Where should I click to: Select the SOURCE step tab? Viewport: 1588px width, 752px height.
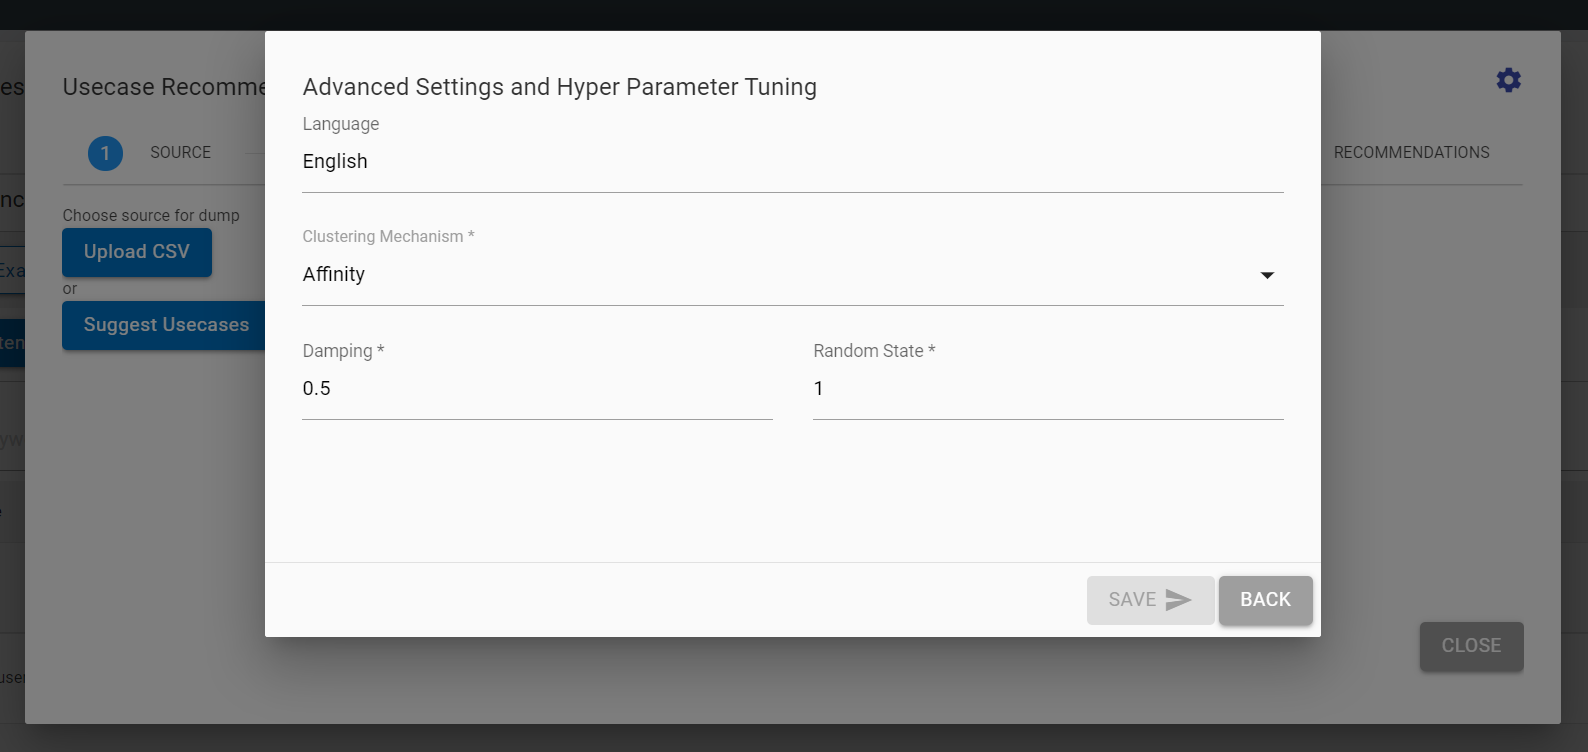180,153
